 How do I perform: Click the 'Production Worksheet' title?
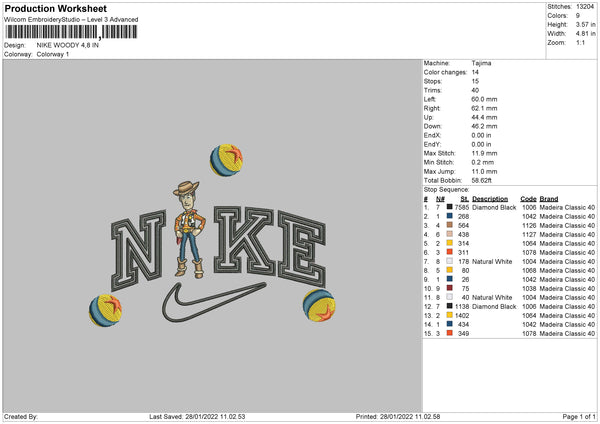[x=55, y=8]
